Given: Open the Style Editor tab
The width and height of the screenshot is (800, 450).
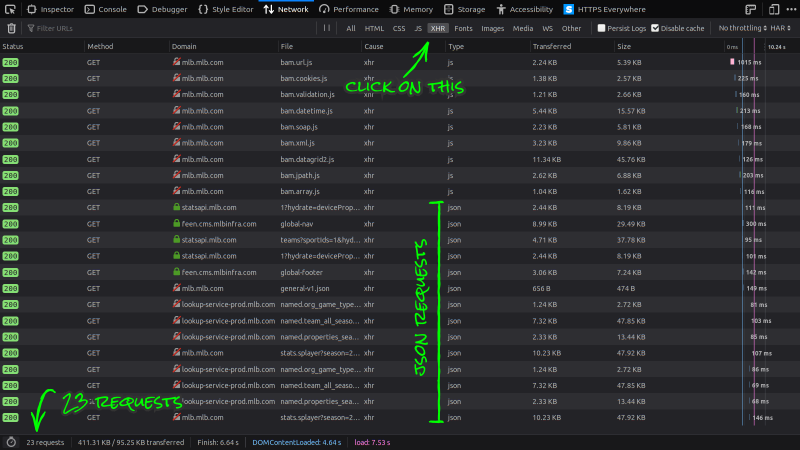Looking at the screenshot, I should coord(226,9).
